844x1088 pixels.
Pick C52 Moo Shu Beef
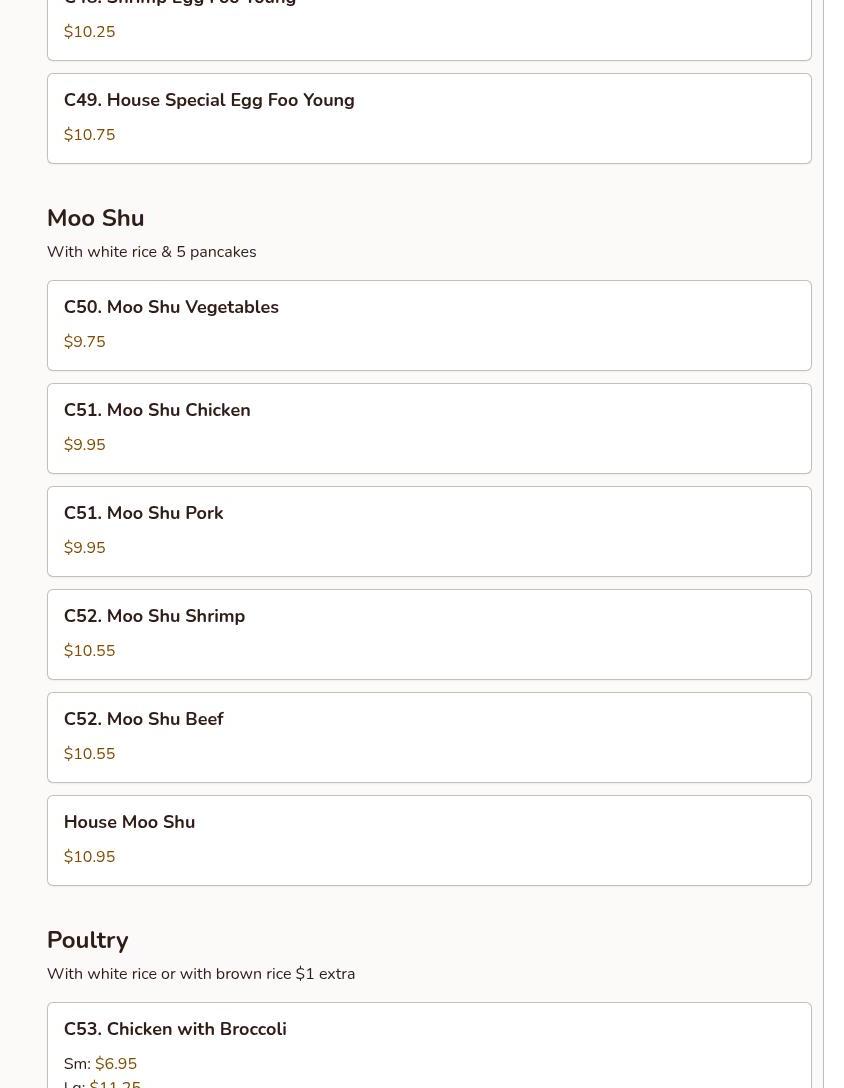429,738
